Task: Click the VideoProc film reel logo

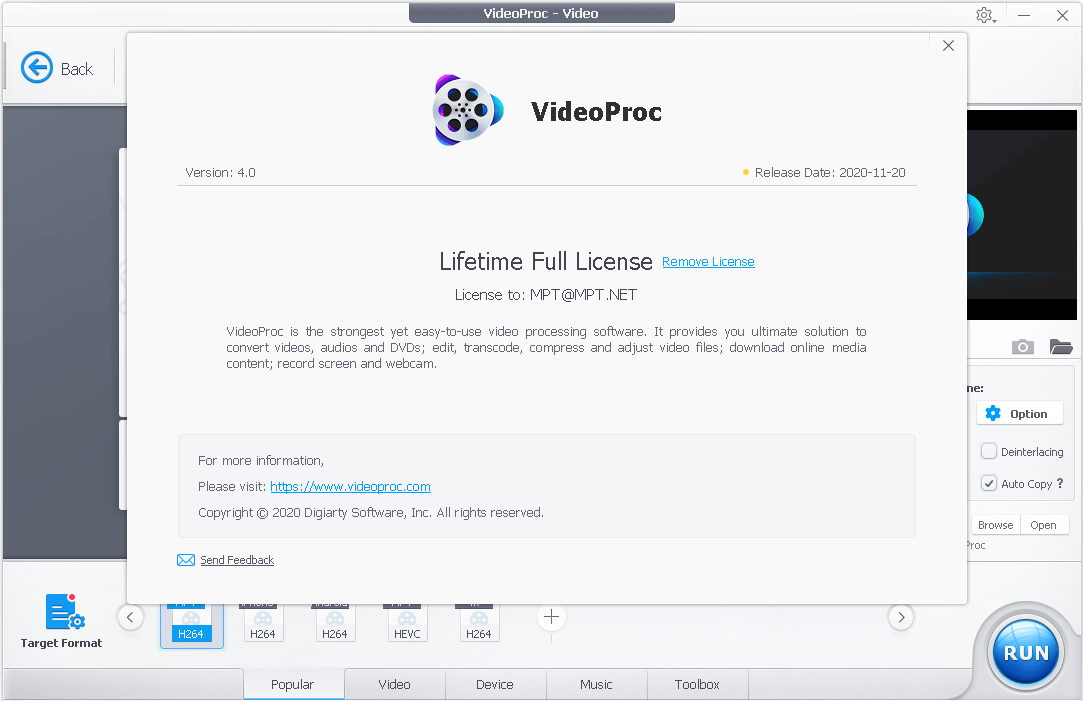Action: click(x=468, y=111)
